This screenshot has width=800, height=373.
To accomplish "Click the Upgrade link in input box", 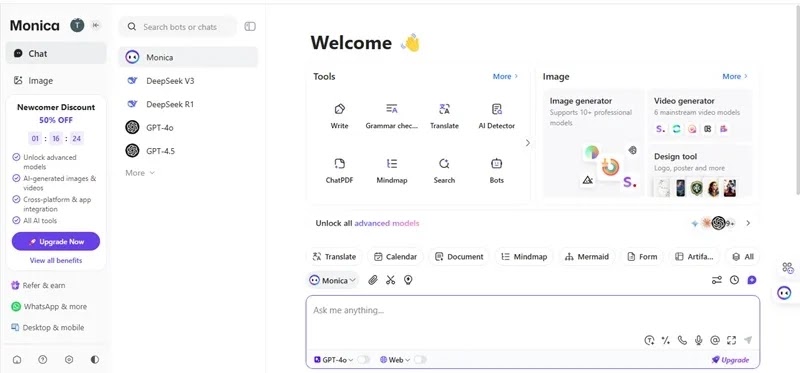I will click(x=730, y=360).
